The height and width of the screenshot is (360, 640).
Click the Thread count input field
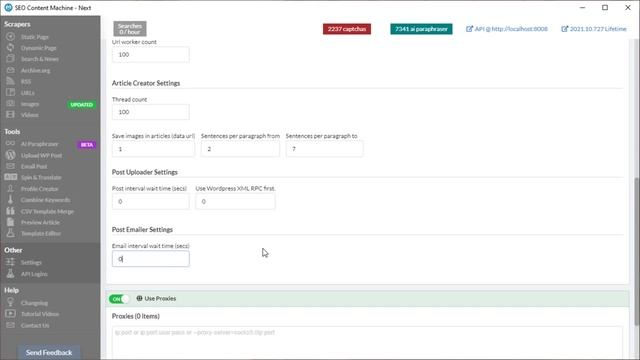(151, 112)
